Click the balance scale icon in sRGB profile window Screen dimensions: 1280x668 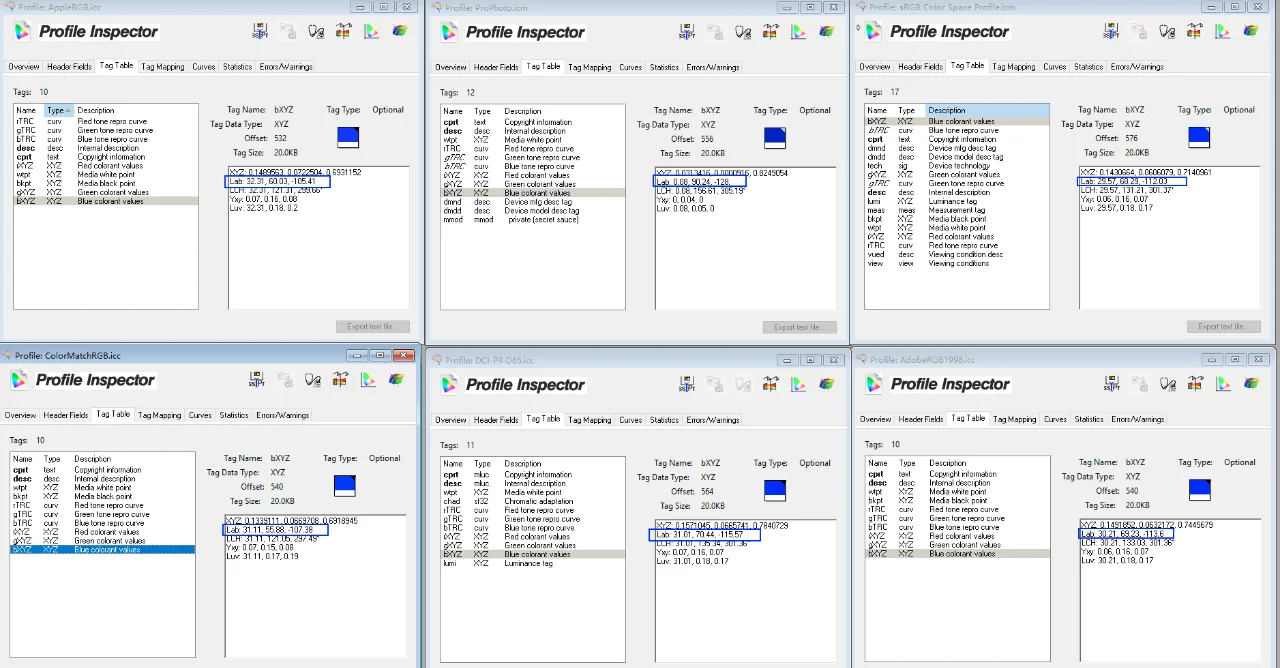(x=1194, y=31)
